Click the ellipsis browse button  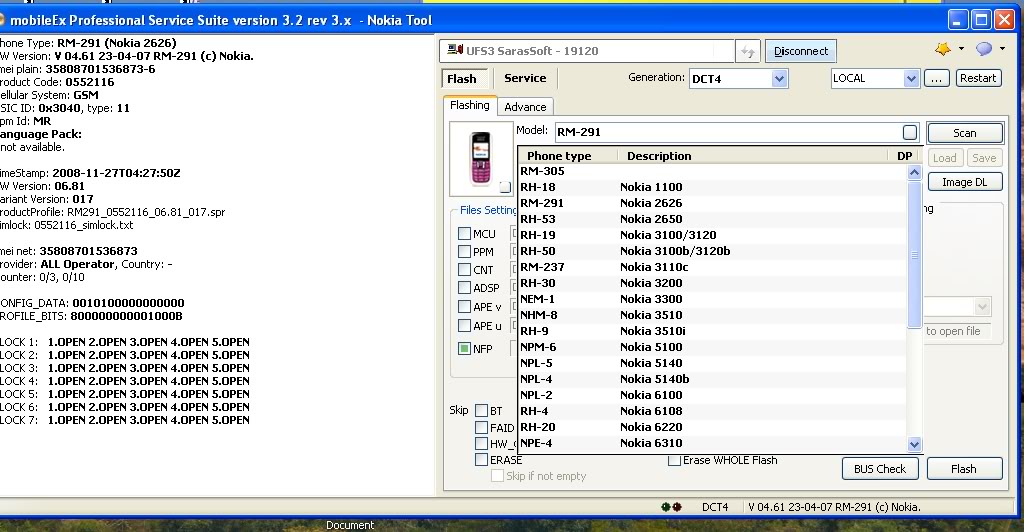point(936,78)
